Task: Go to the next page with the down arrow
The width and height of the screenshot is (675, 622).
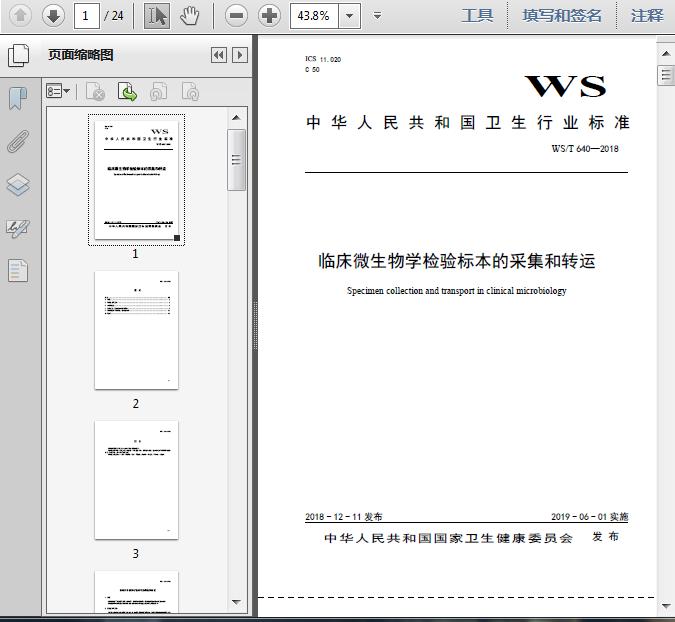Action: click(53, 16)
